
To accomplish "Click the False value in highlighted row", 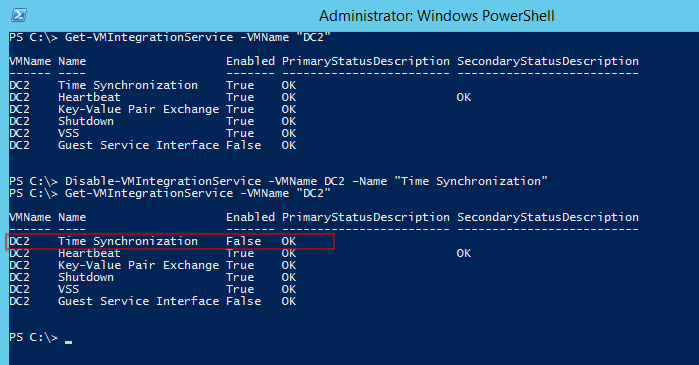I will pyautogui.click(x=243, y=241).
